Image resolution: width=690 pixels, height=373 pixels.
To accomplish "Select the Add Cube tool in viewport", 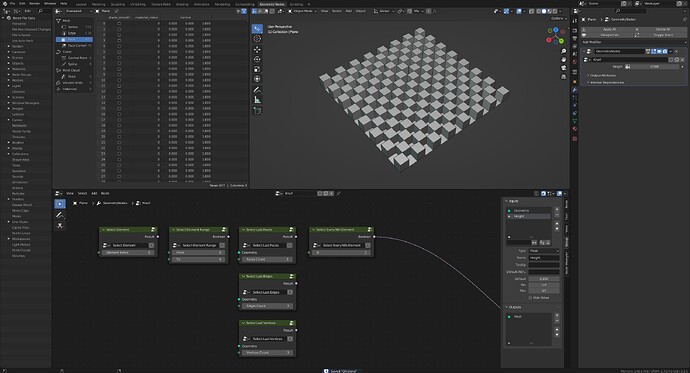I will tap(257, 110).
